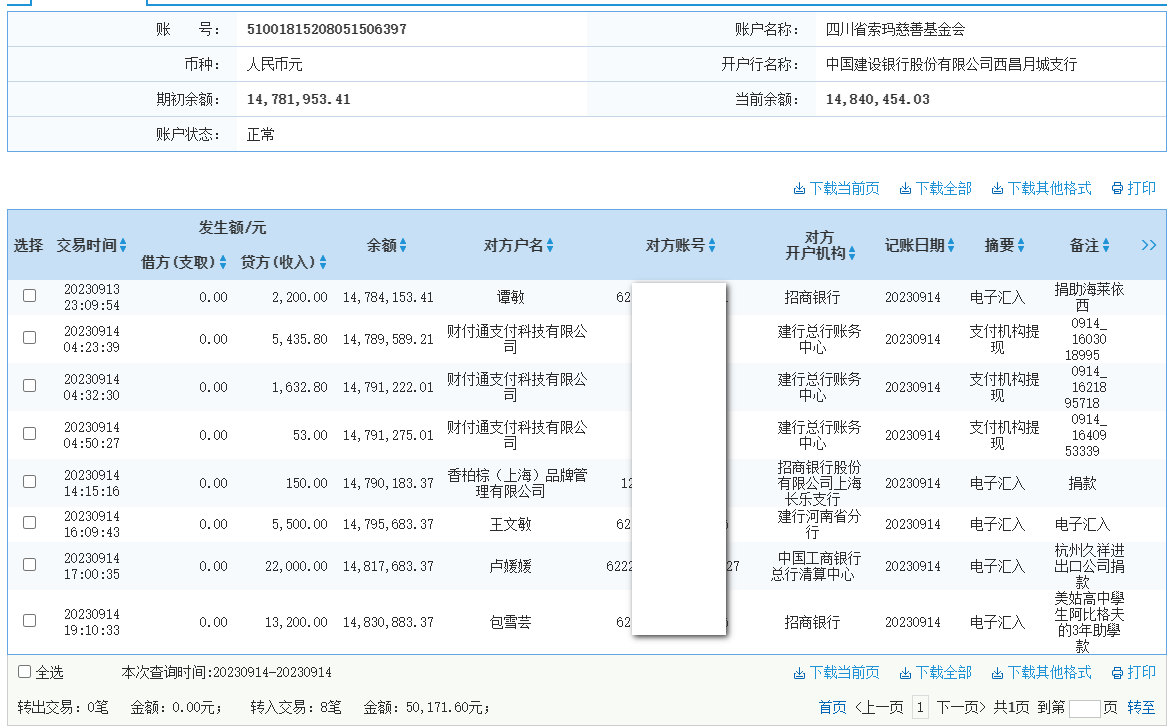Click account status 正常
Image resolution: width=1170 pixels, height=727 pixels.
point(260,134)
